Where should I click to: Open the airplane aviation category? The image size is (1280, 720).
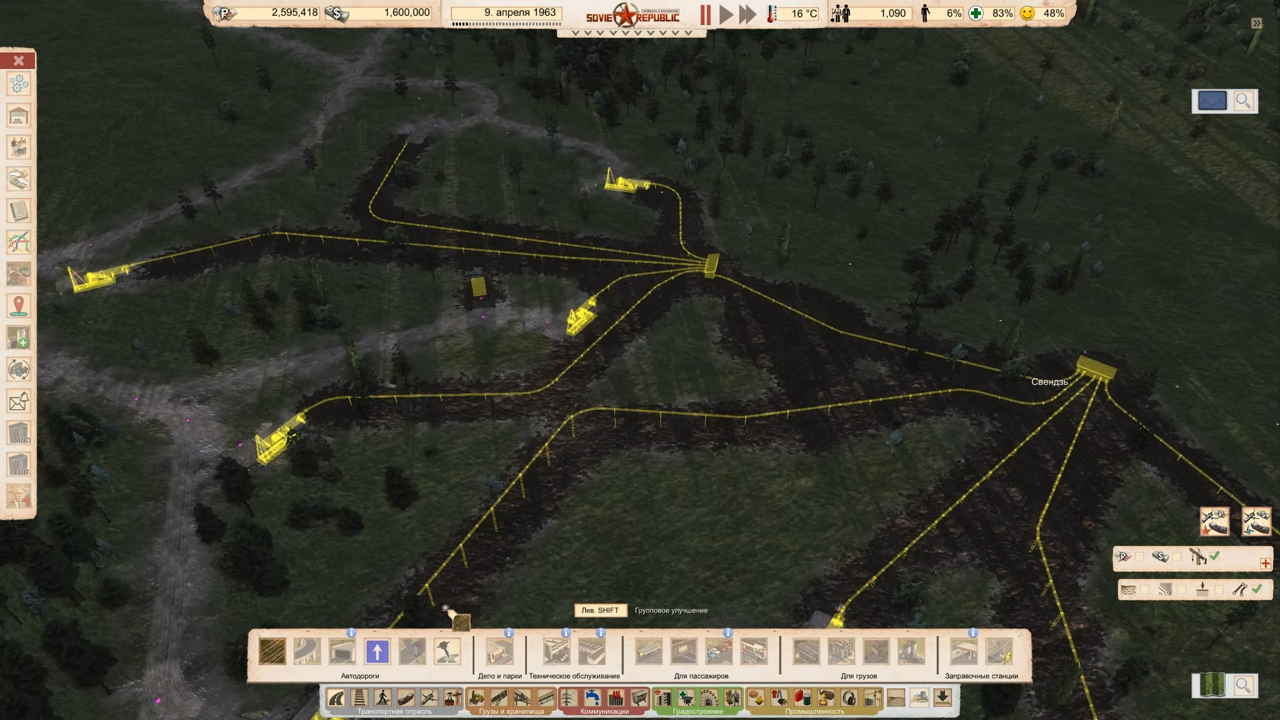tap(429, 697)
